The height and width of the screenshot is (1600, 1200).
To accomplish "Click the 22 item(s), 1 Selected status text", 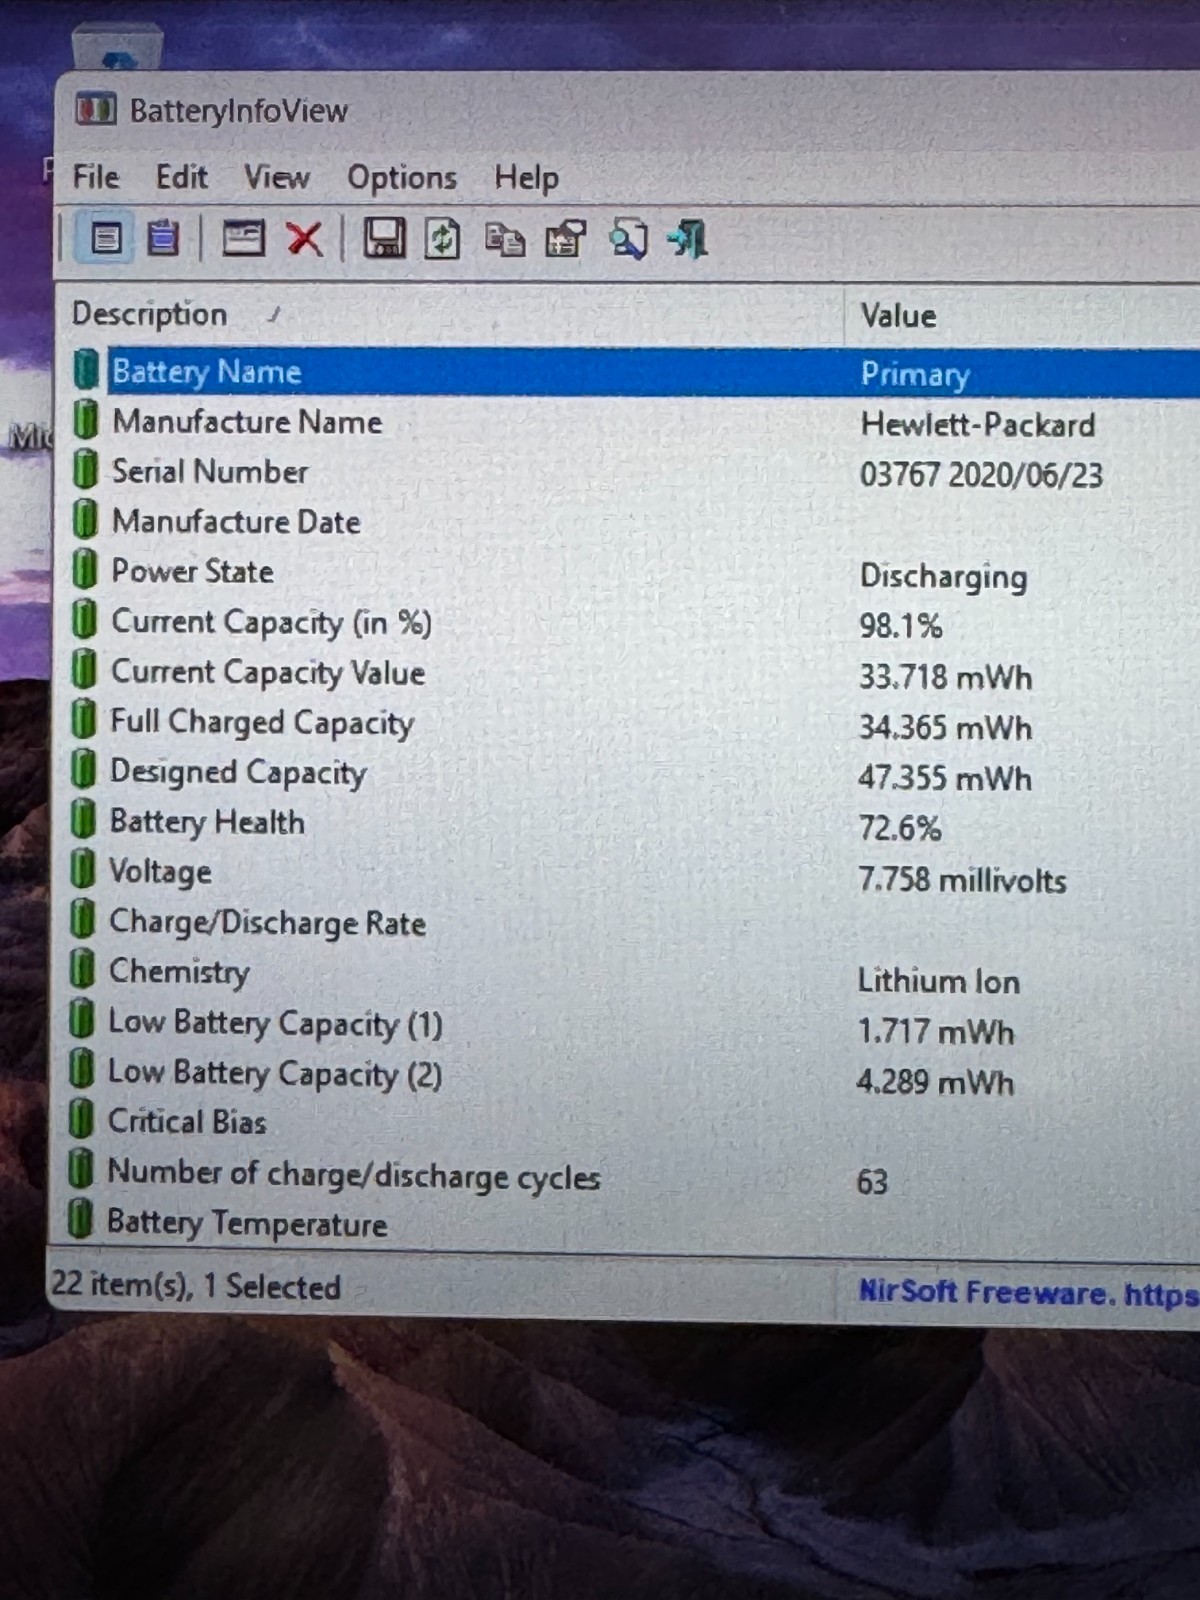I will pos(196,1286).
